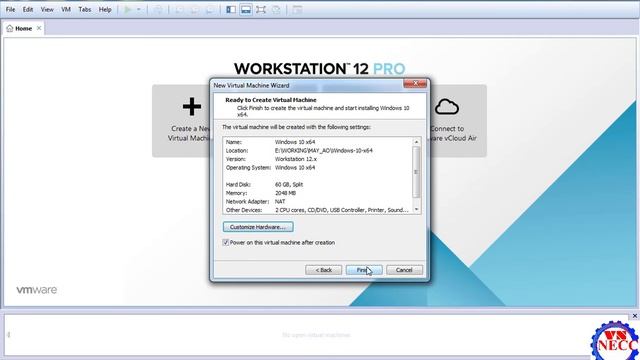Open the Help menu
This screenshot has width=640, height=360.
pyautogui.click(x=105, y=9)
